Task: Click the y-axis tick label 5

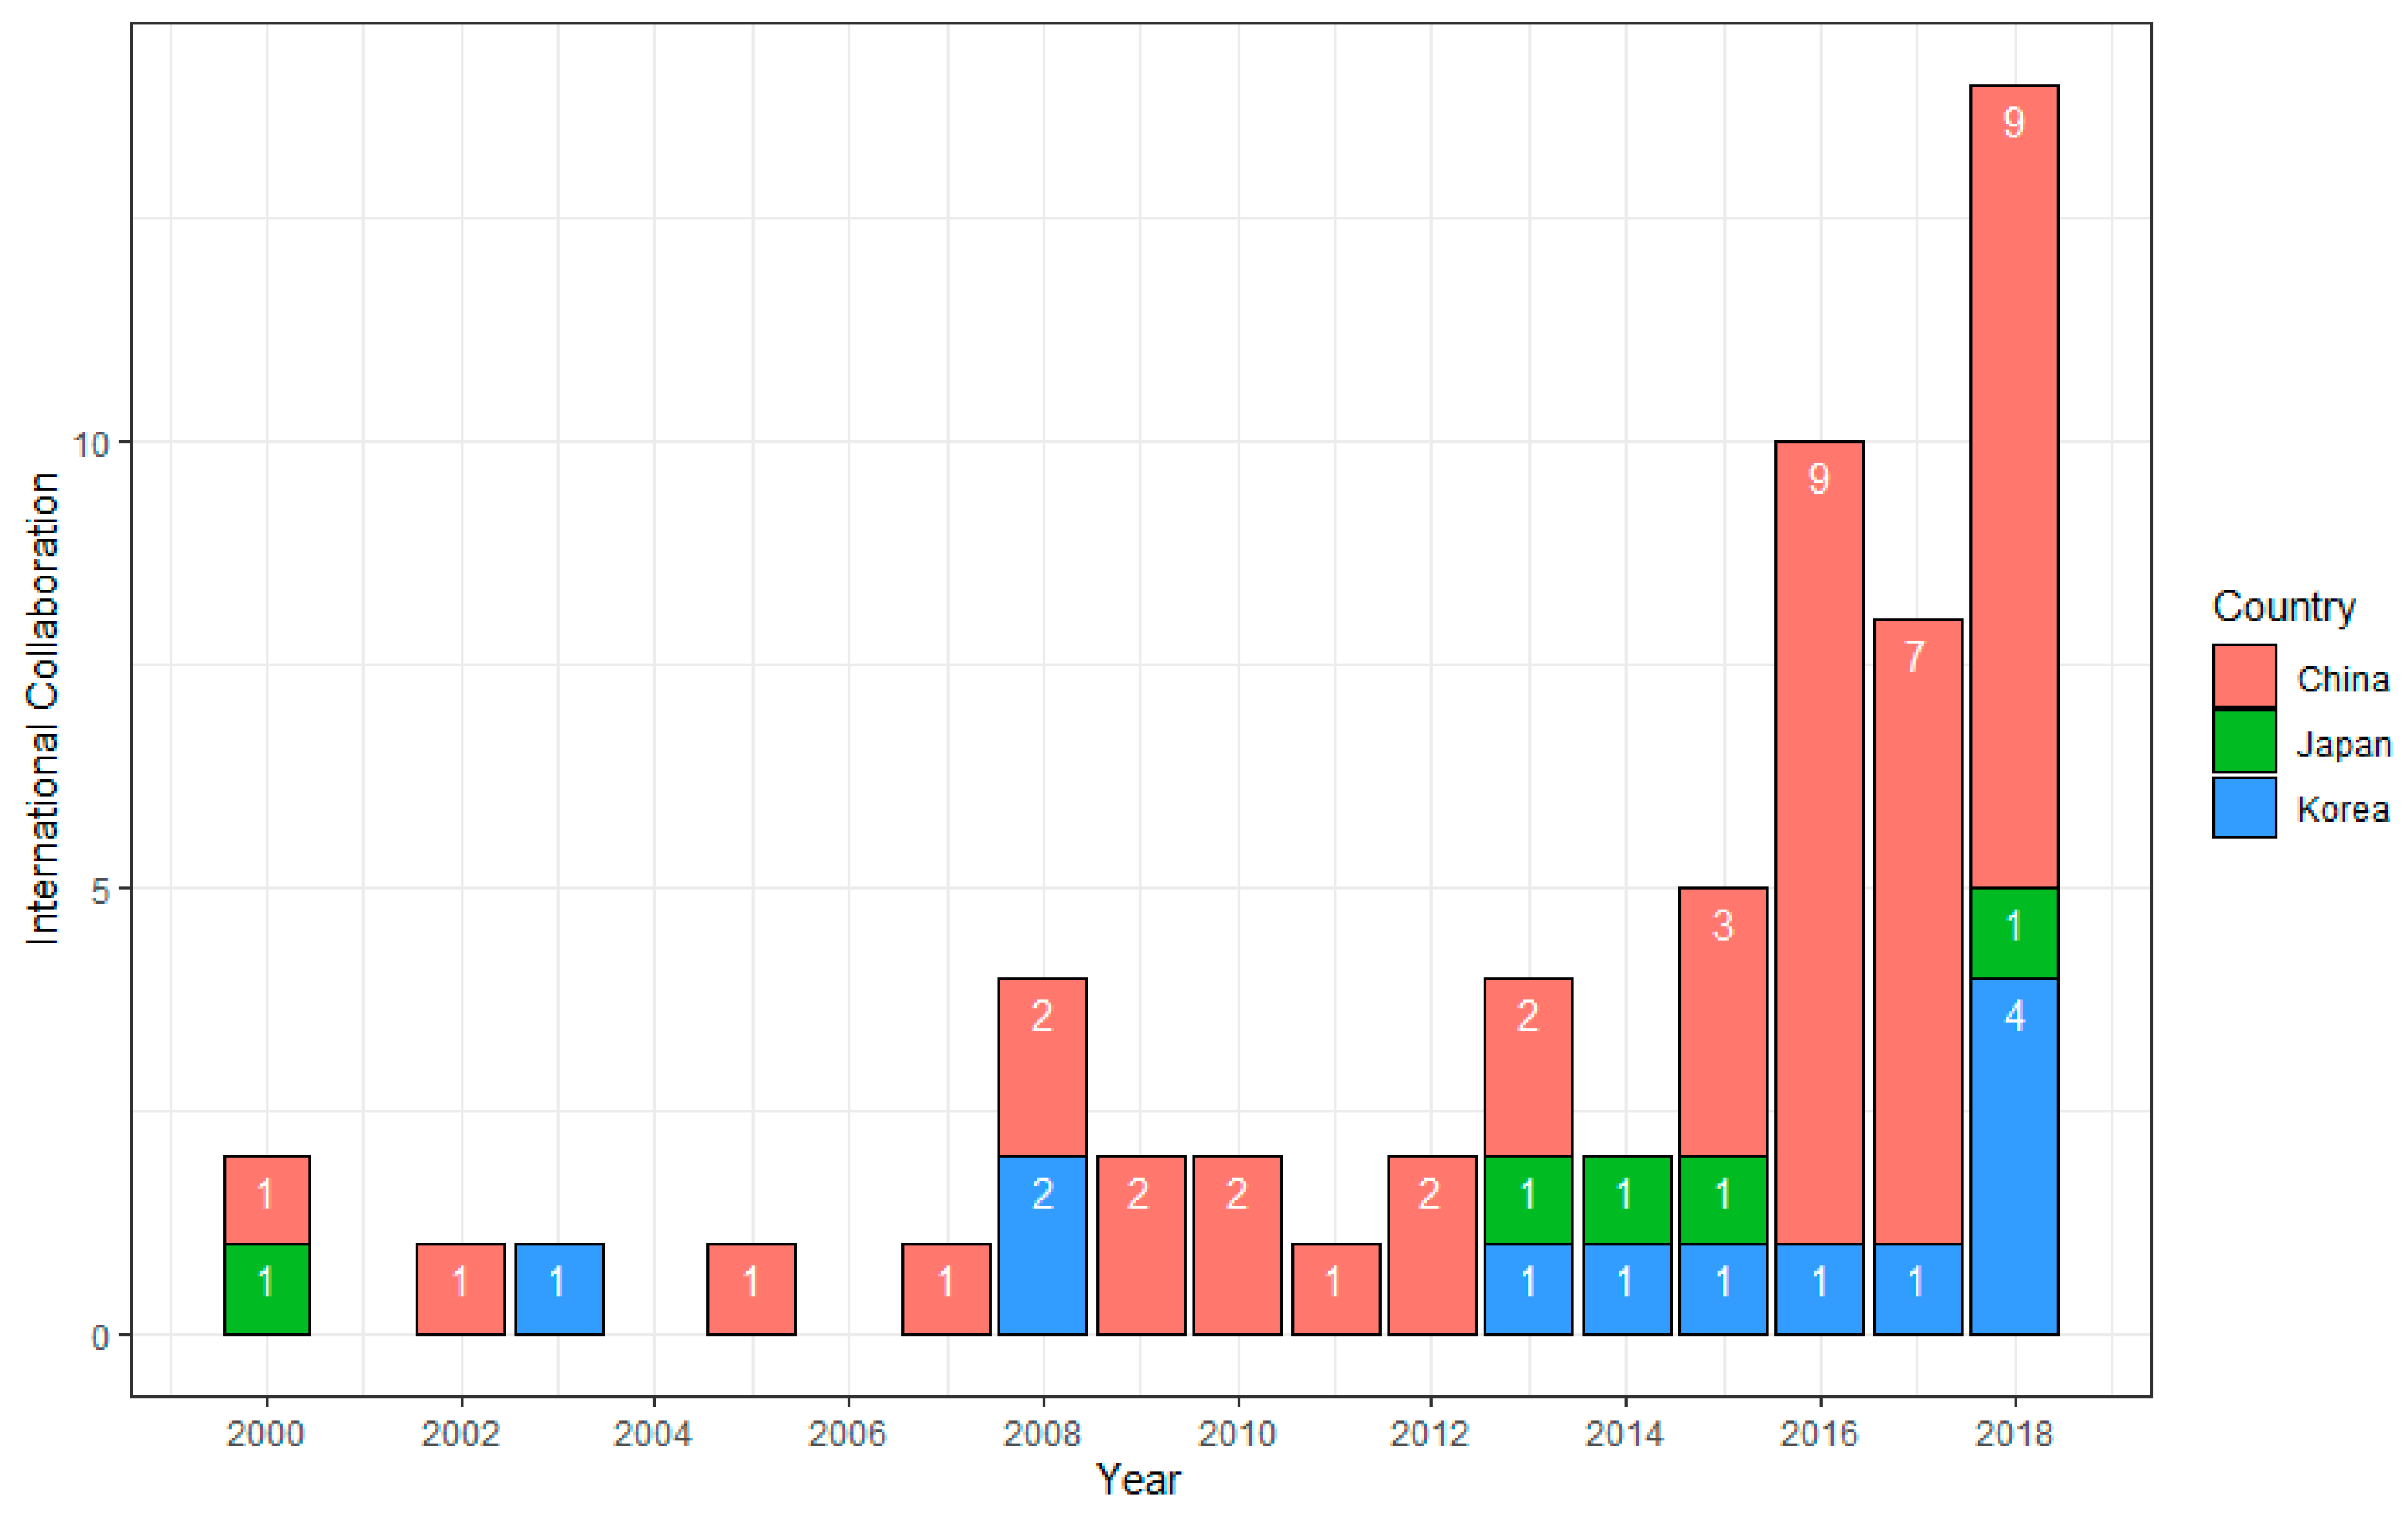Action: tap(100, 890)
